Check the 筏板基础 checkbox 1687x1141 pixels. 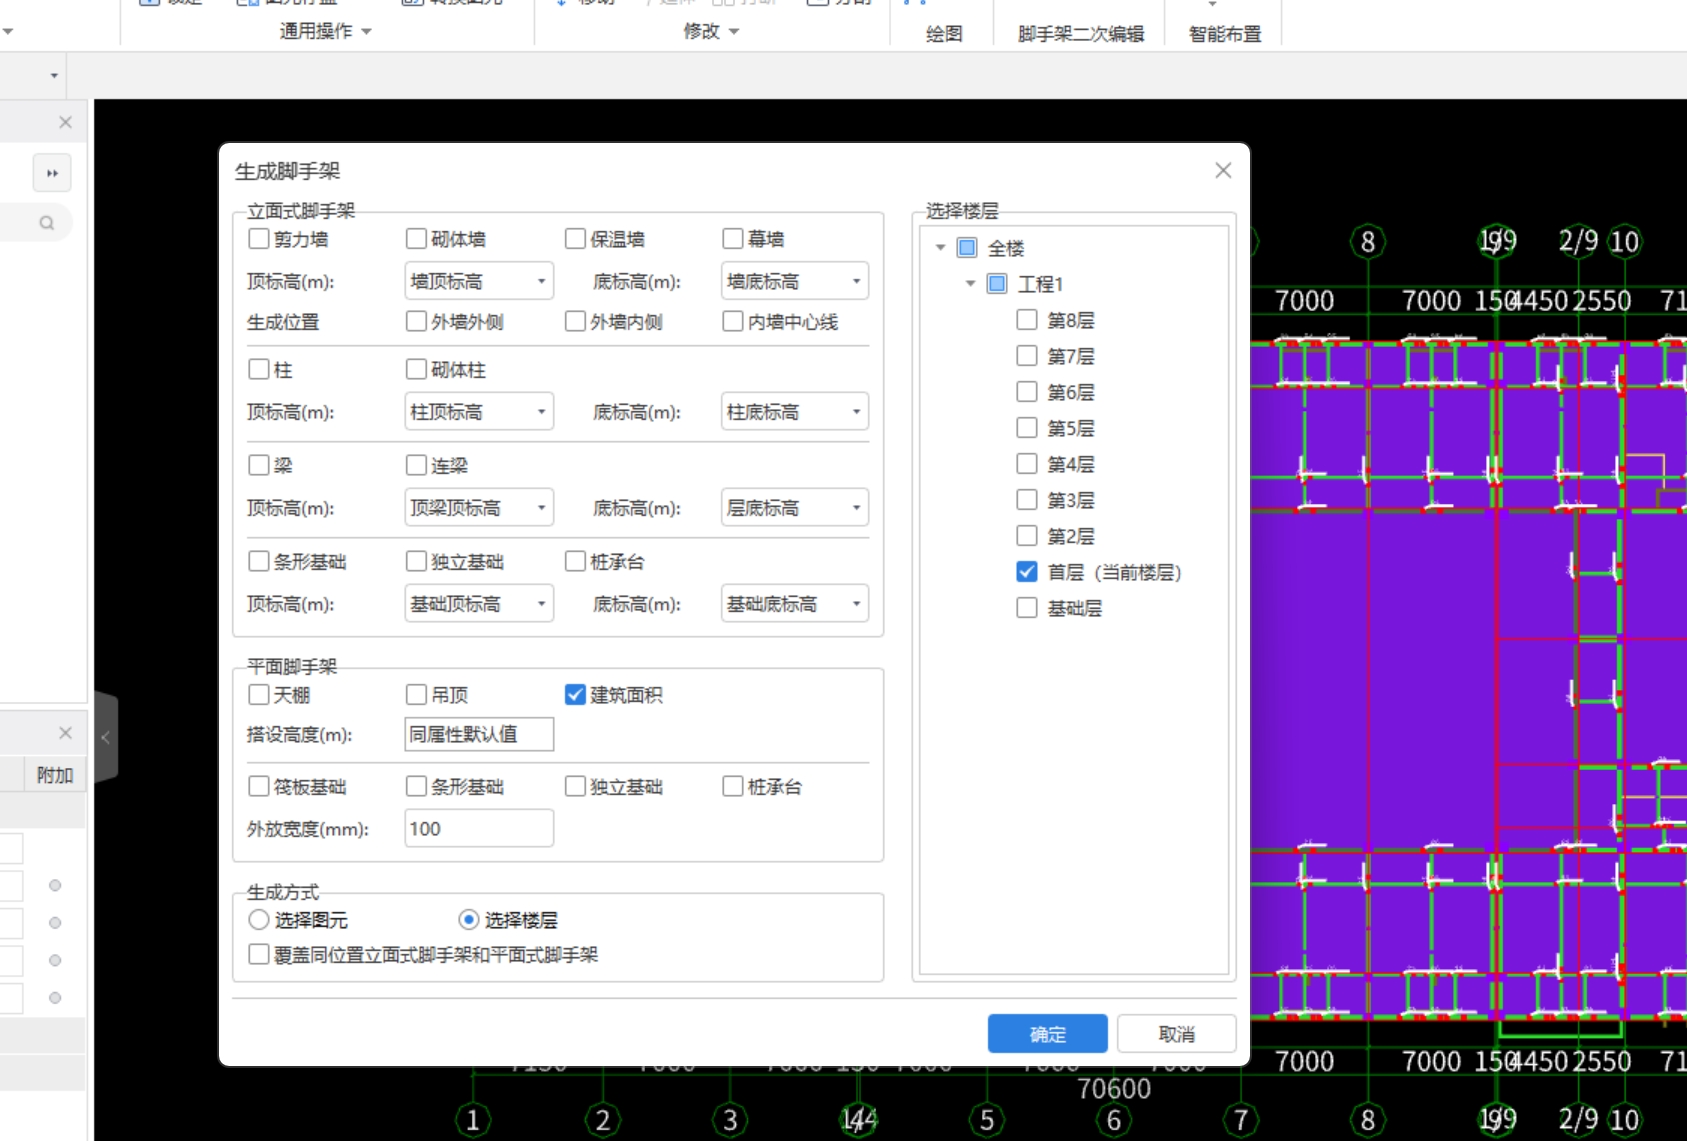point(259,786)
